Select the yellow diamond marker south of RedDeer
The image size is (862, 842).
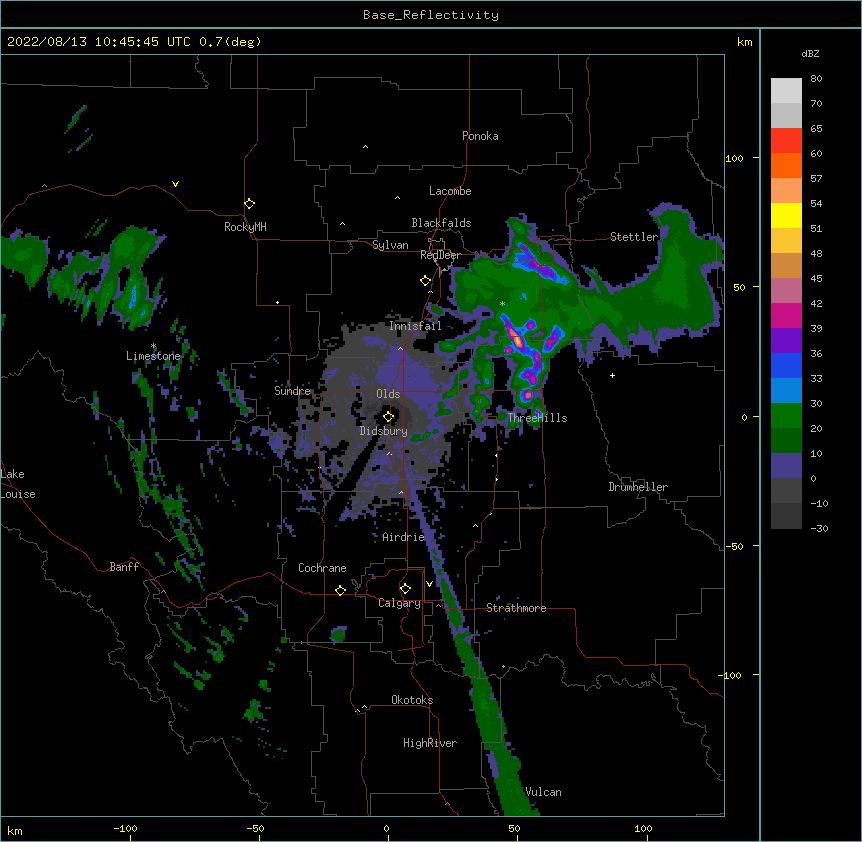coord(425,281)
